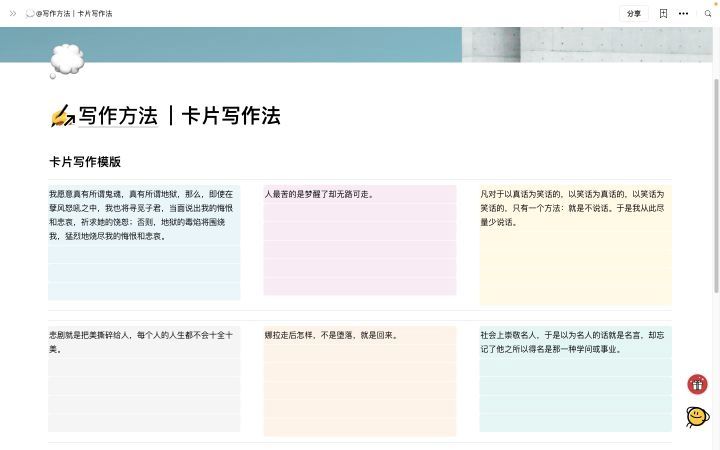
Task: Click the 分享 share button
Action: (634, 14)
